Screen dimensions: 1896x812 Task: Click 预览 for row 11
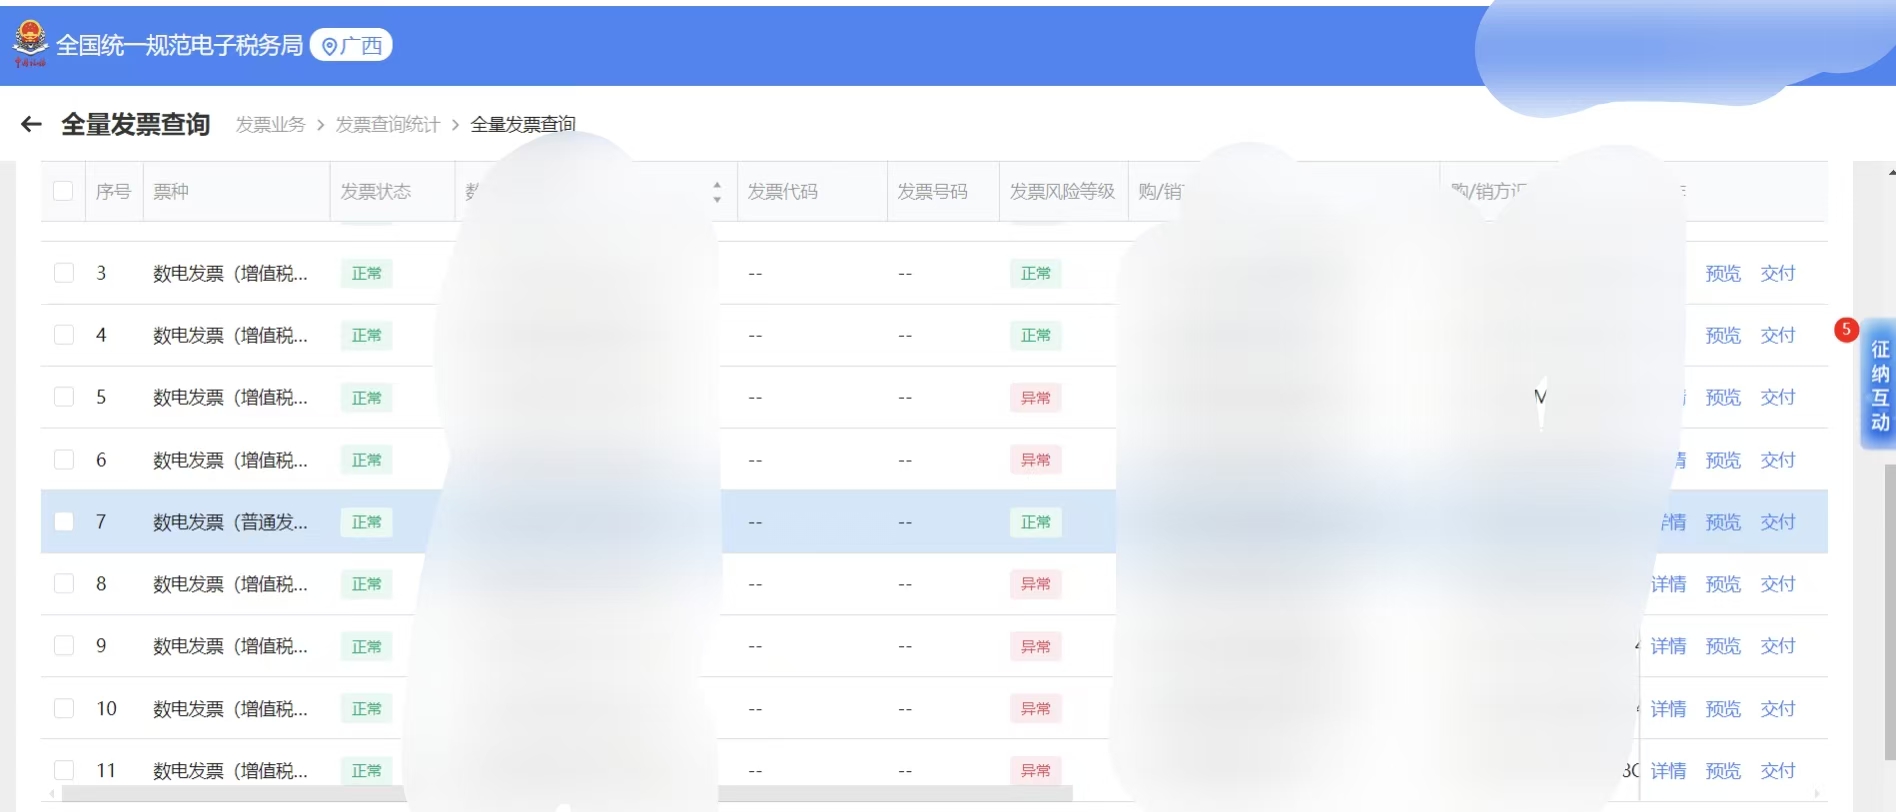tap(1723, 771)
